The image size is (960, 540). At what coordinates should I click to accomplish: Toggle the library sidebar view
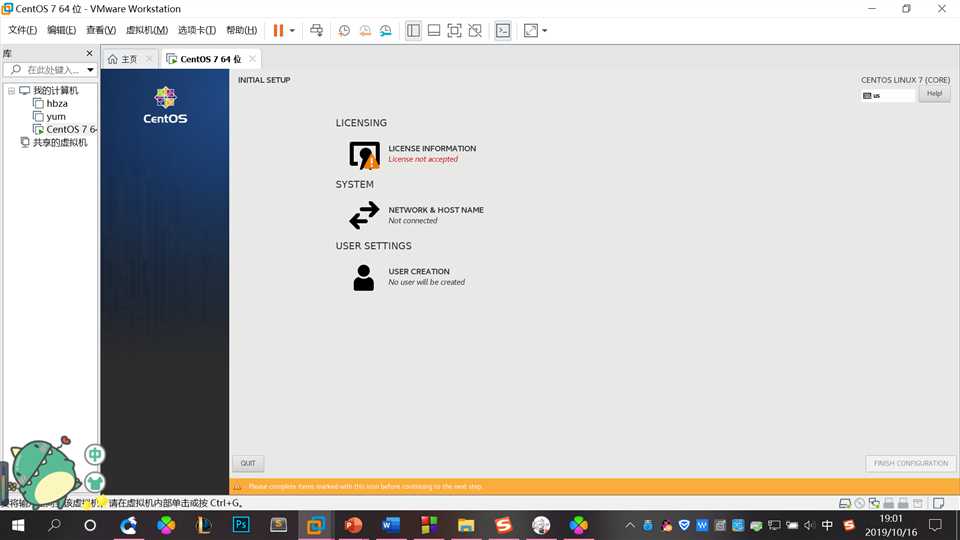pos(413,31)
